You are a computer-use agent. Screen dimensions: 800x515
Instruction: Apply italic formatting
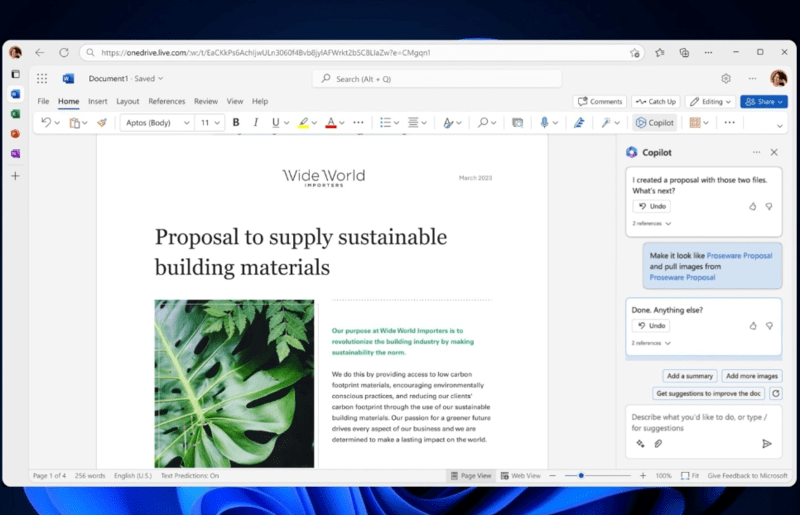tap(256, 123)
